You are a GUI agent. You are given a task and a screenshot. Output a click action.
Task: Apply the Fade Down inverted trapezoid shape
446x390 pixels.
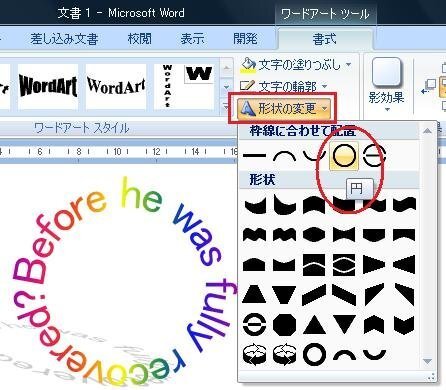click(284, 294)
